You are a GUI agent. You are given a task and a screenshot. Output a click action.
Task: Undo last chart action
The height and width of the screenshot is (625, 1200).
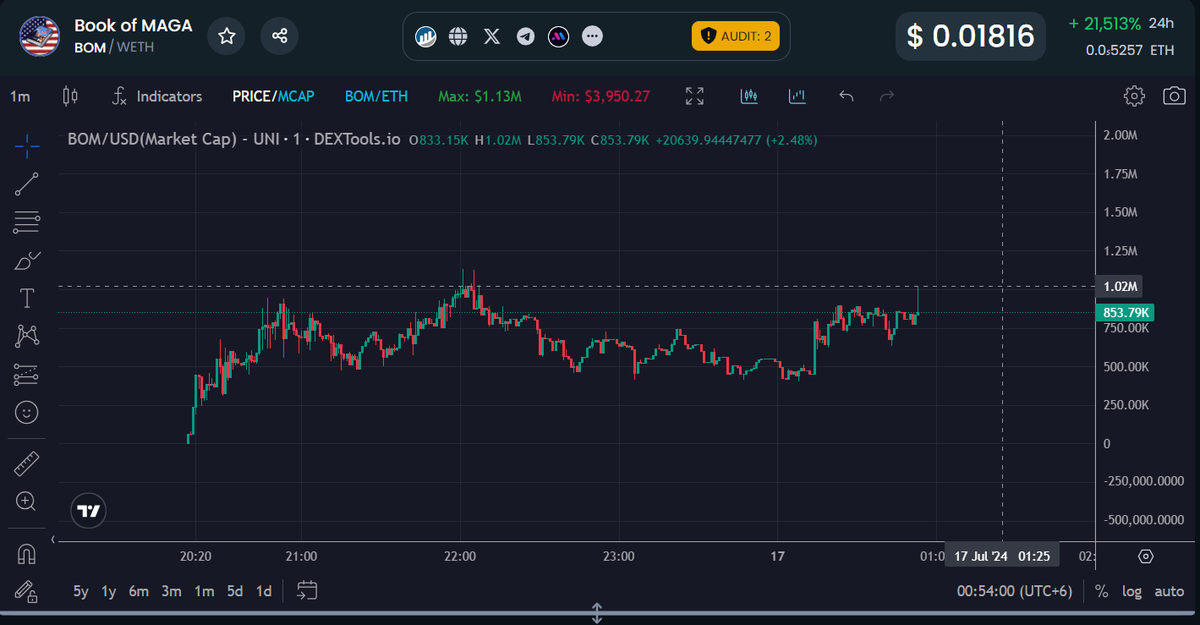pyautogui.click(x=846, y=97)
